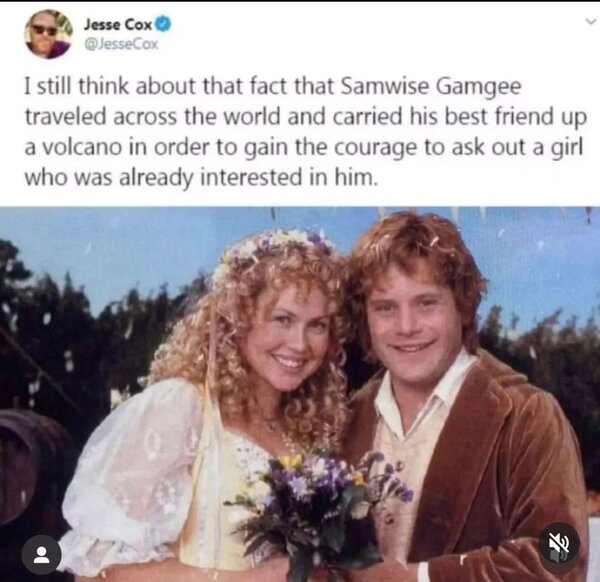Image resolution: width=600 pixels, height=582 pixels.
Task: Open the Jesse Cox display name
Action: pos(118,25)
